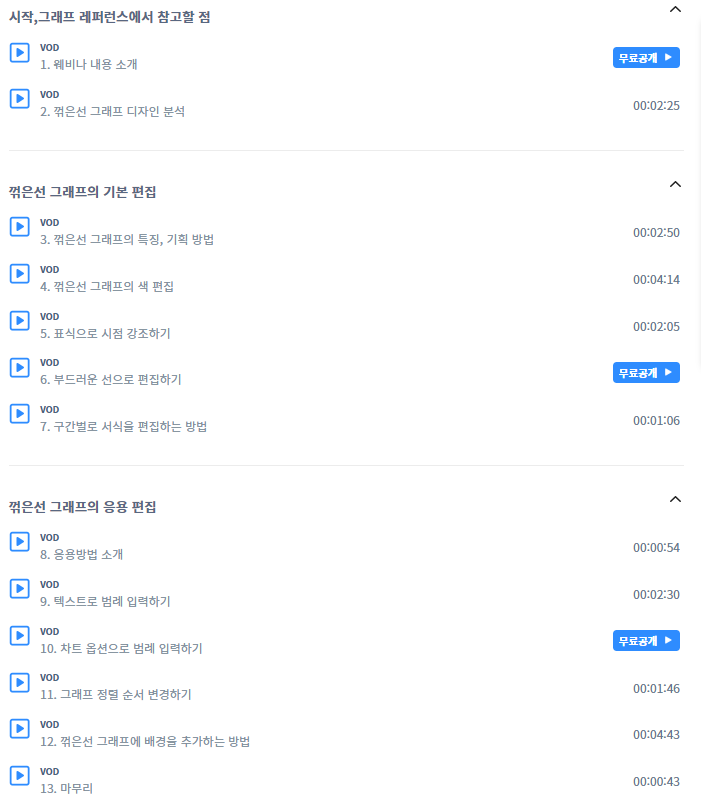Open 무료공개 preview for 부드러운 선으로 편집하기

pos(646,373)
